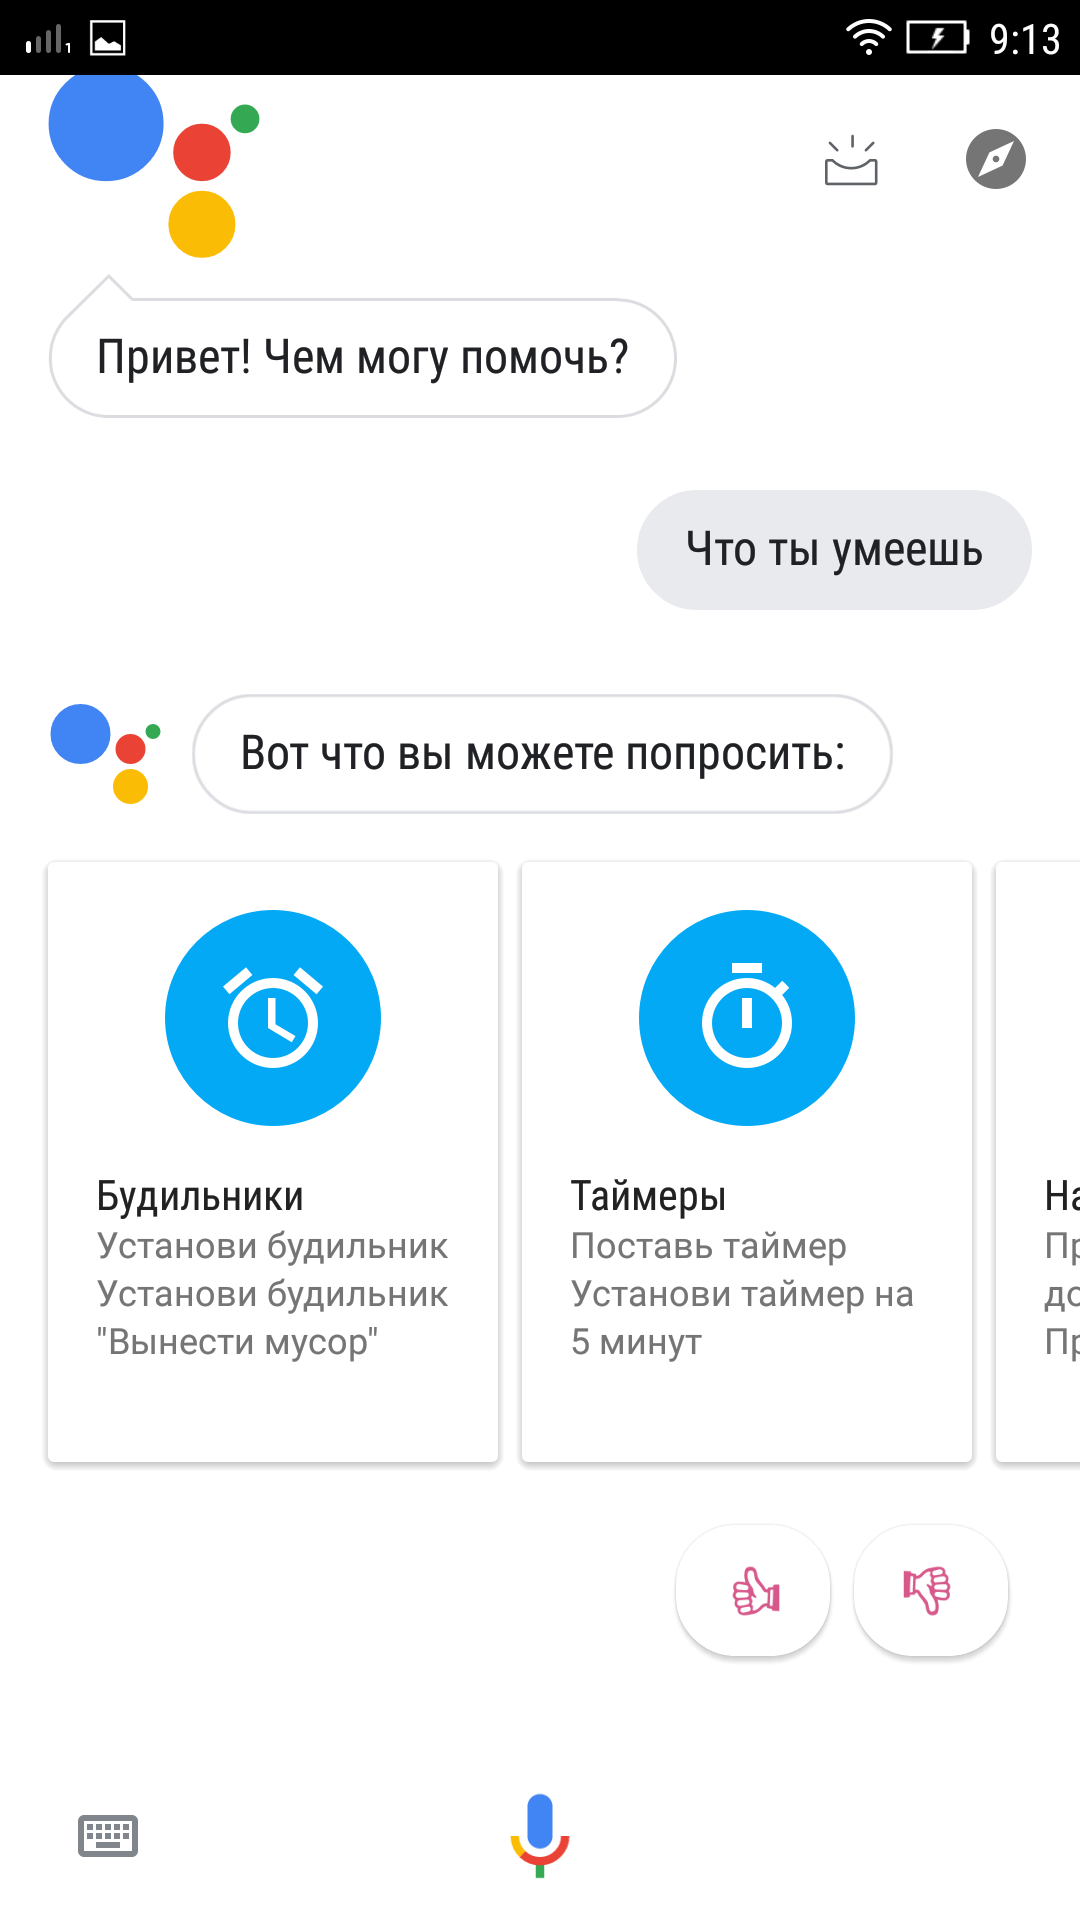This screenshot has height=1920, width=1080.
Task: Tap the partially visible third suggestion card
Action: coord(1038,1162)
